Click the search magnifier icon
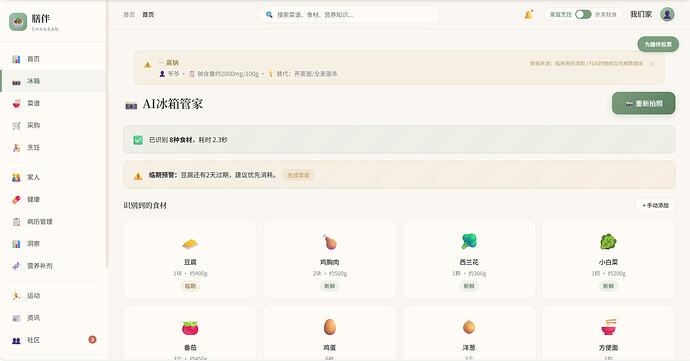 (269, 15)
